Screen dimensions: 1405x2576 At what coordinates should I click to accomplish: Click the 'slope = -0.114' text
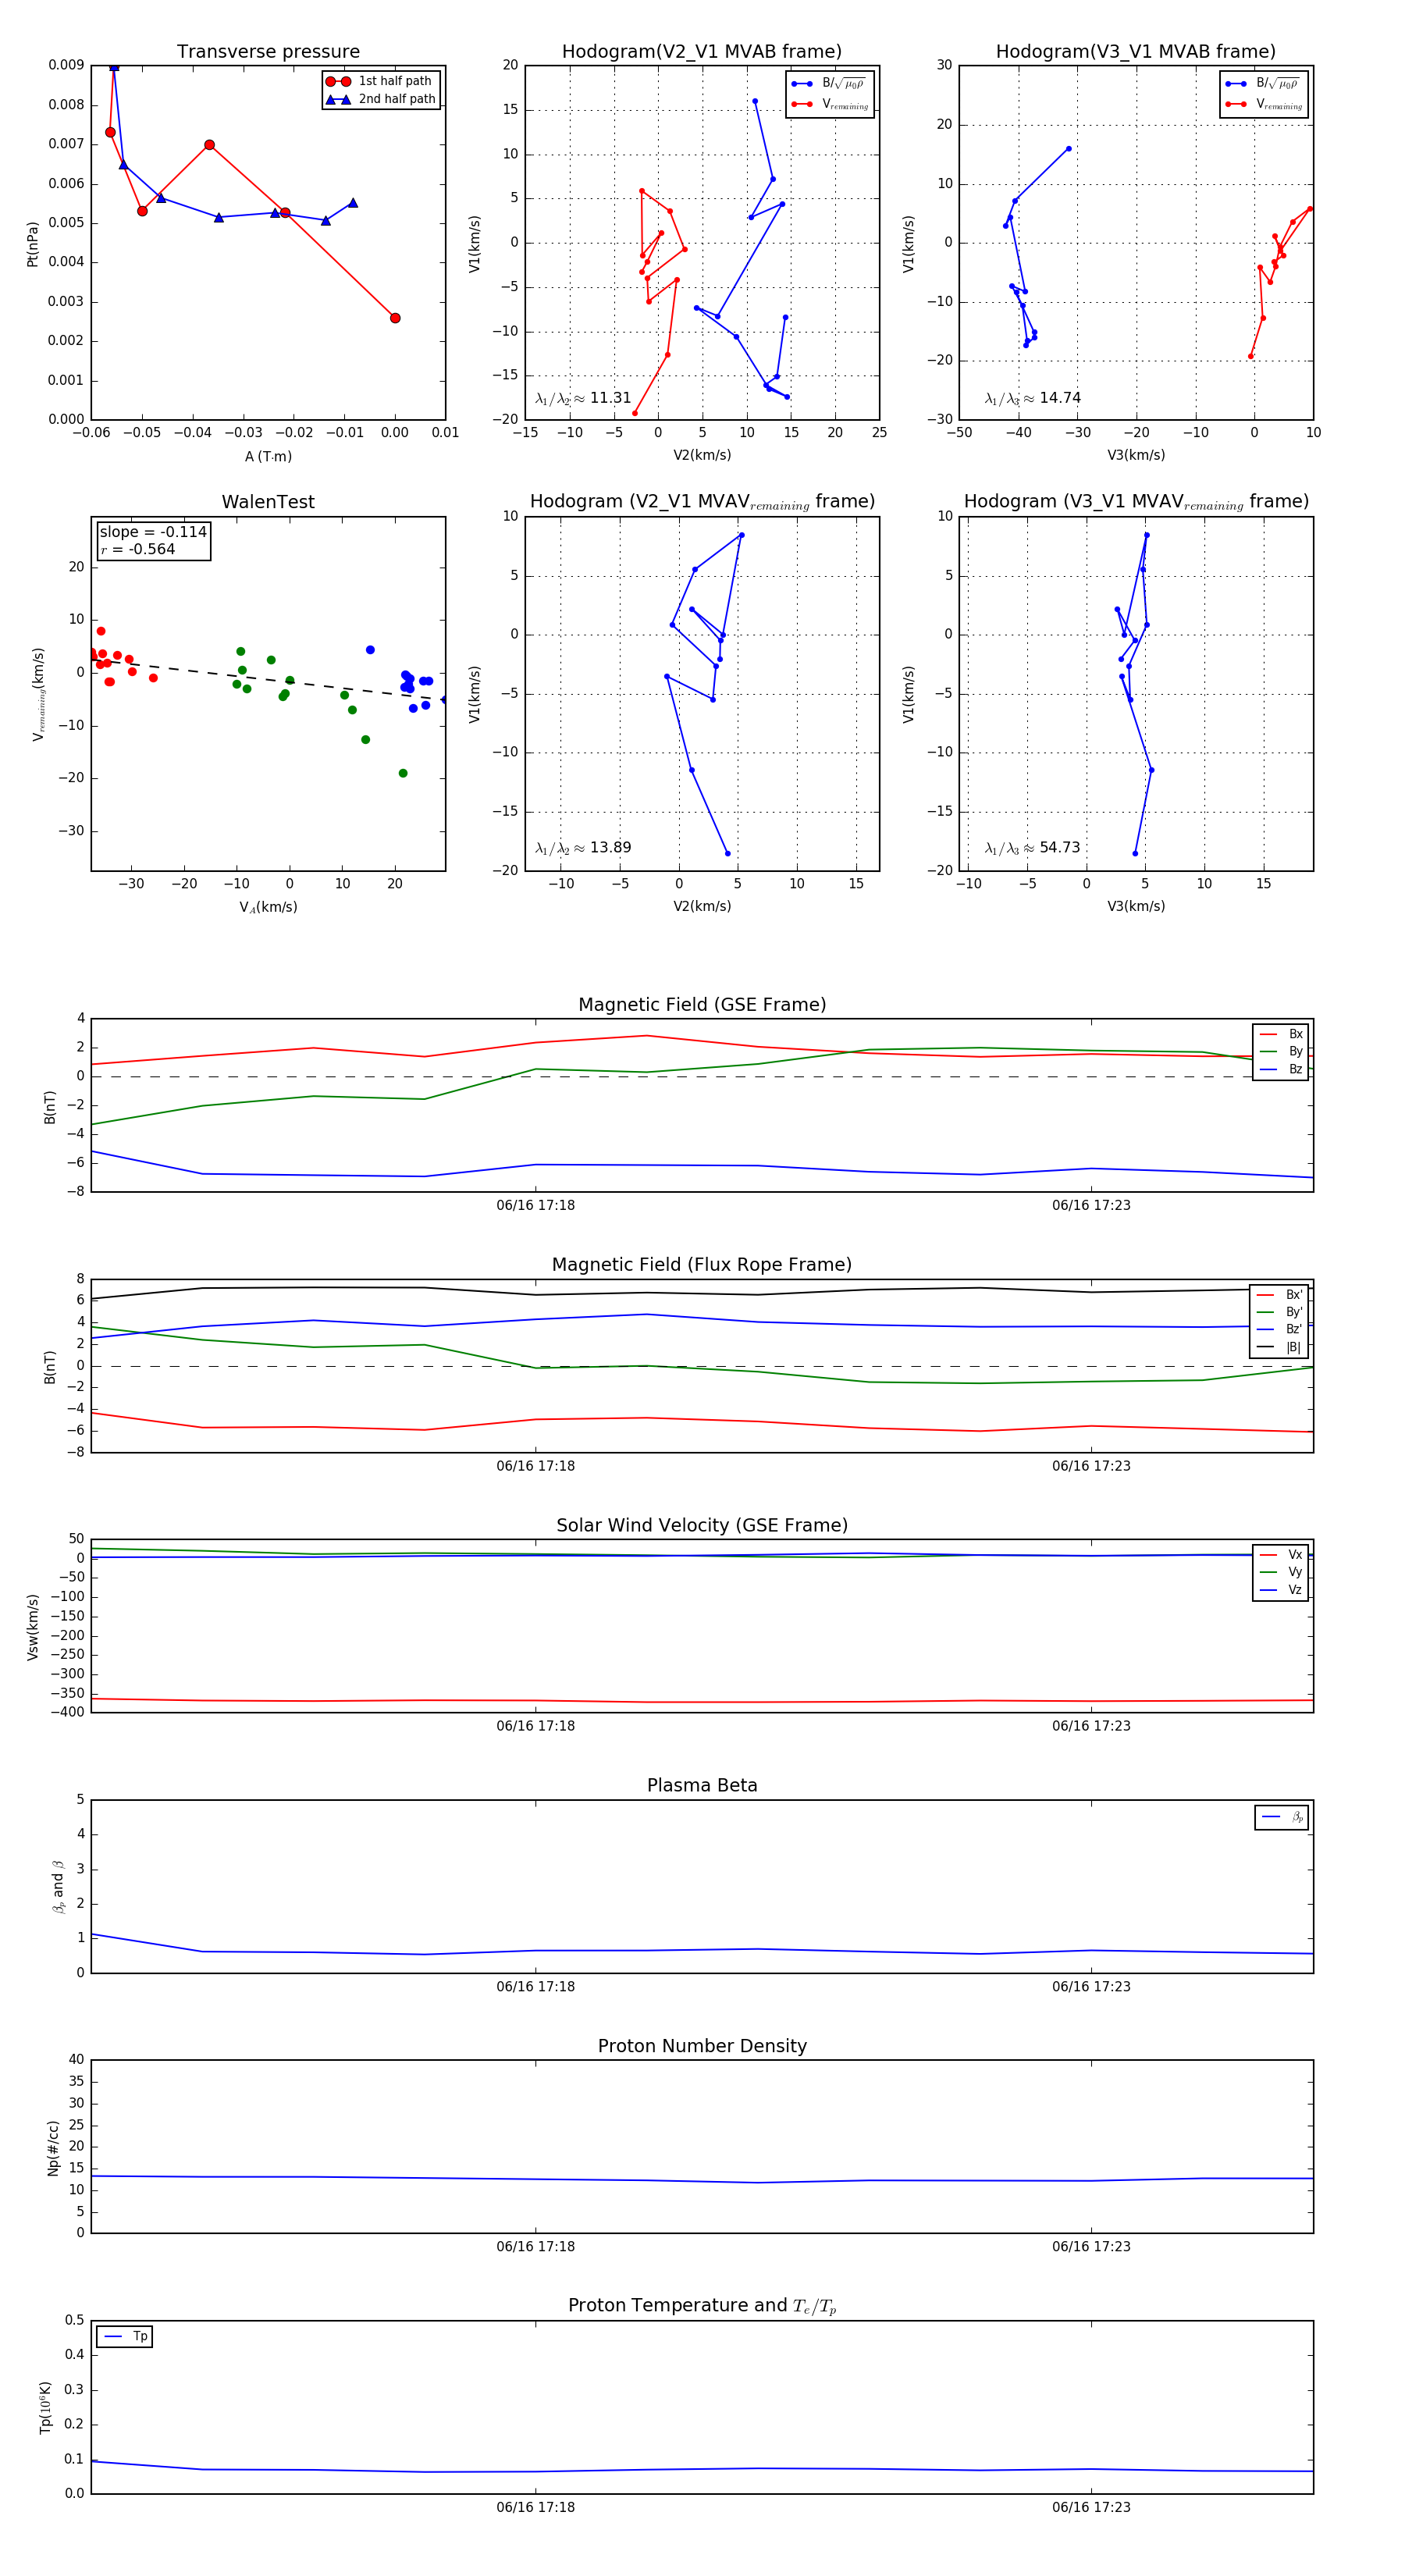(153, 532)
